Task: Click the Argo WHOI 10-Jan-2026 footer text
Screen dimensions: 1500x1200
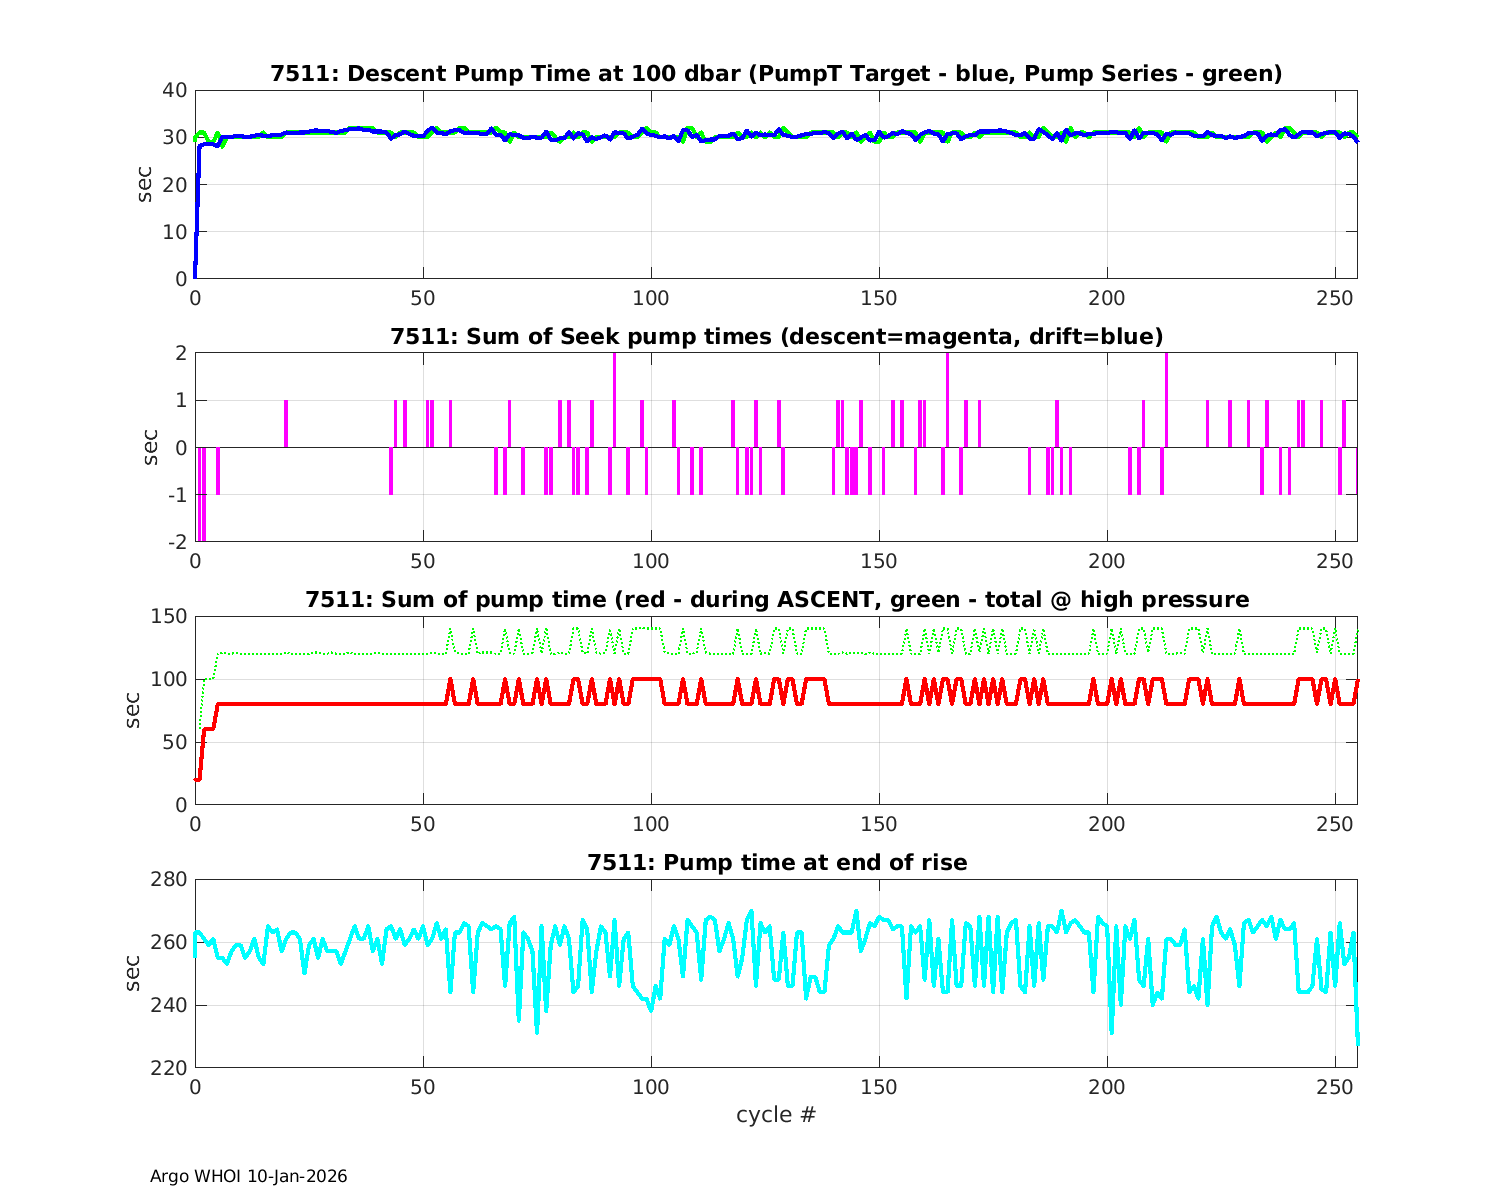Action: [x=248, y=1176]
